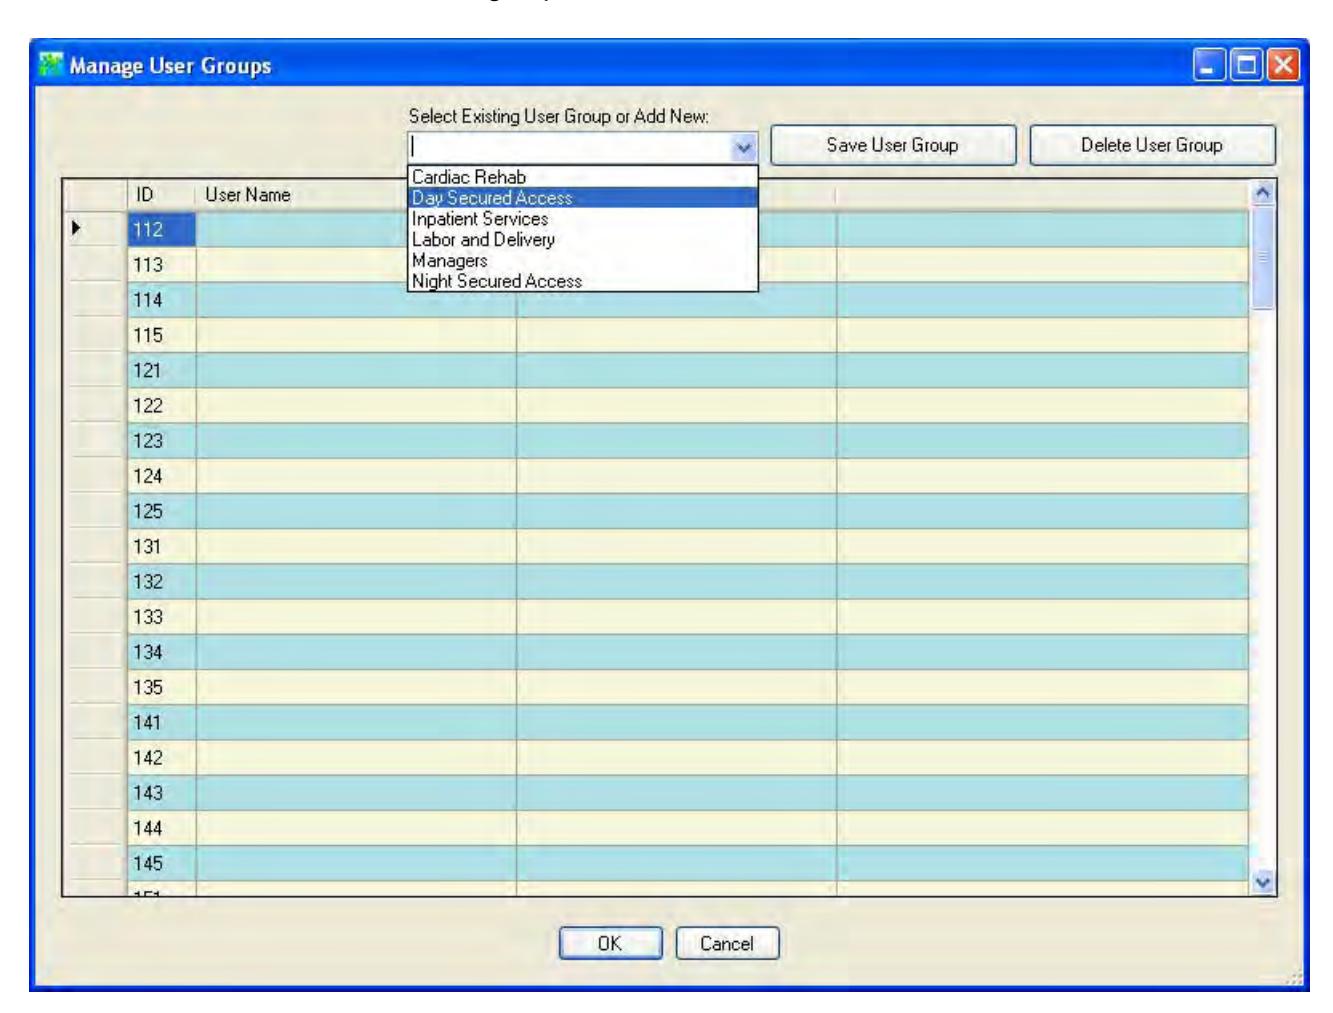Select ID cell 135
Image resolution: width=1333 pixels, height=1013 pixels.
pyautogui.click(x=162, y=687)
